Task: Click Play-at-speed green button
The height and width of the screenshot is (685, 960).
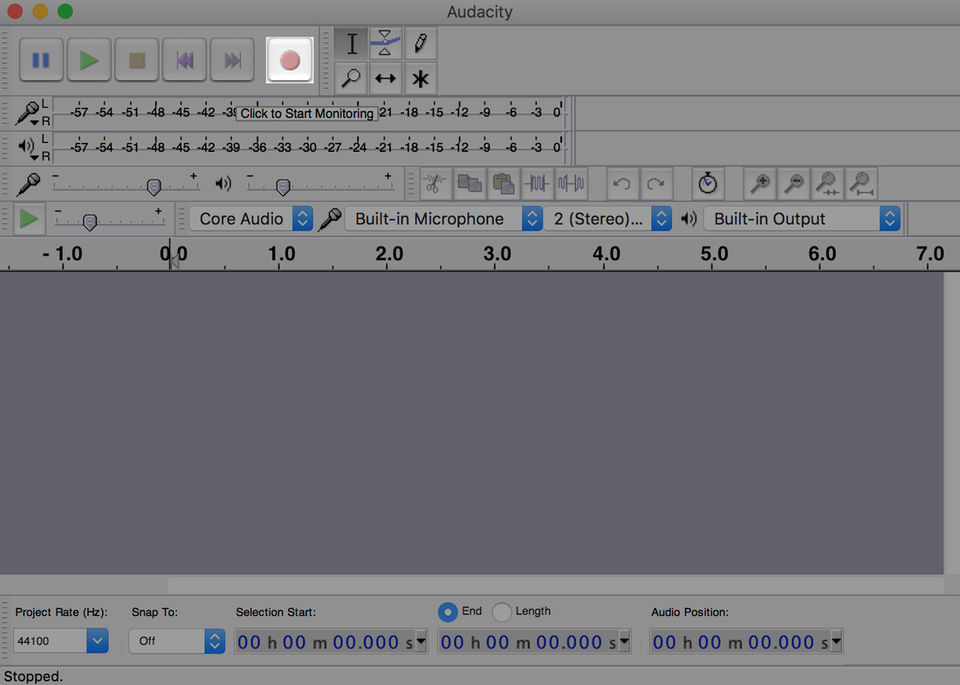Action: pos(29,219)
